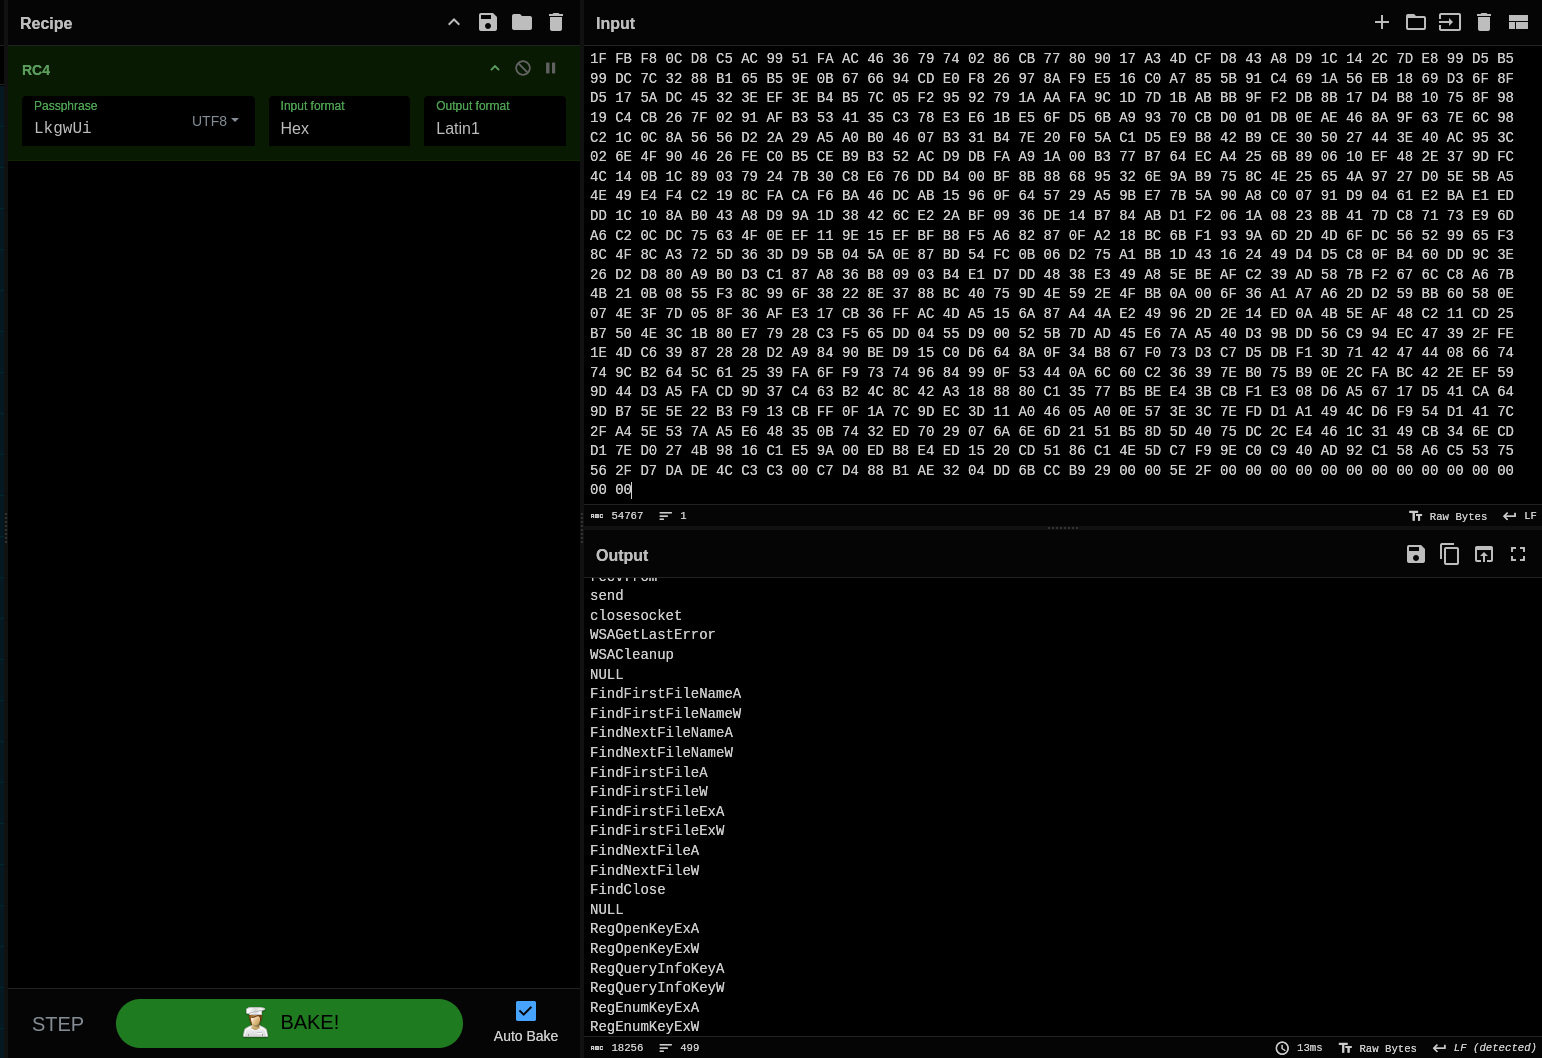The width and height of the screenshot is (1542, 1058).
Task: Disable the RC4 operation
Action: pyautogui.click(x=522, y=68)
